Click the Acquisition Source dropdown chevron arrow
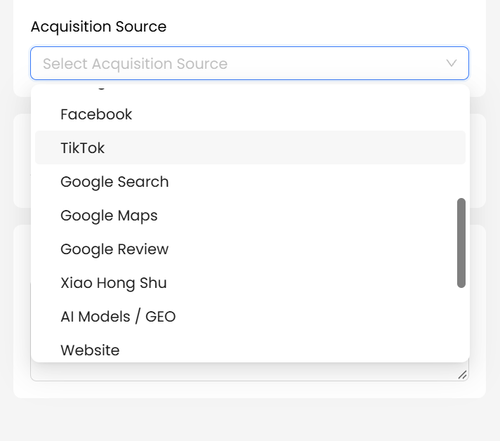This screenshot has height=441, width=500. point(451,63)
